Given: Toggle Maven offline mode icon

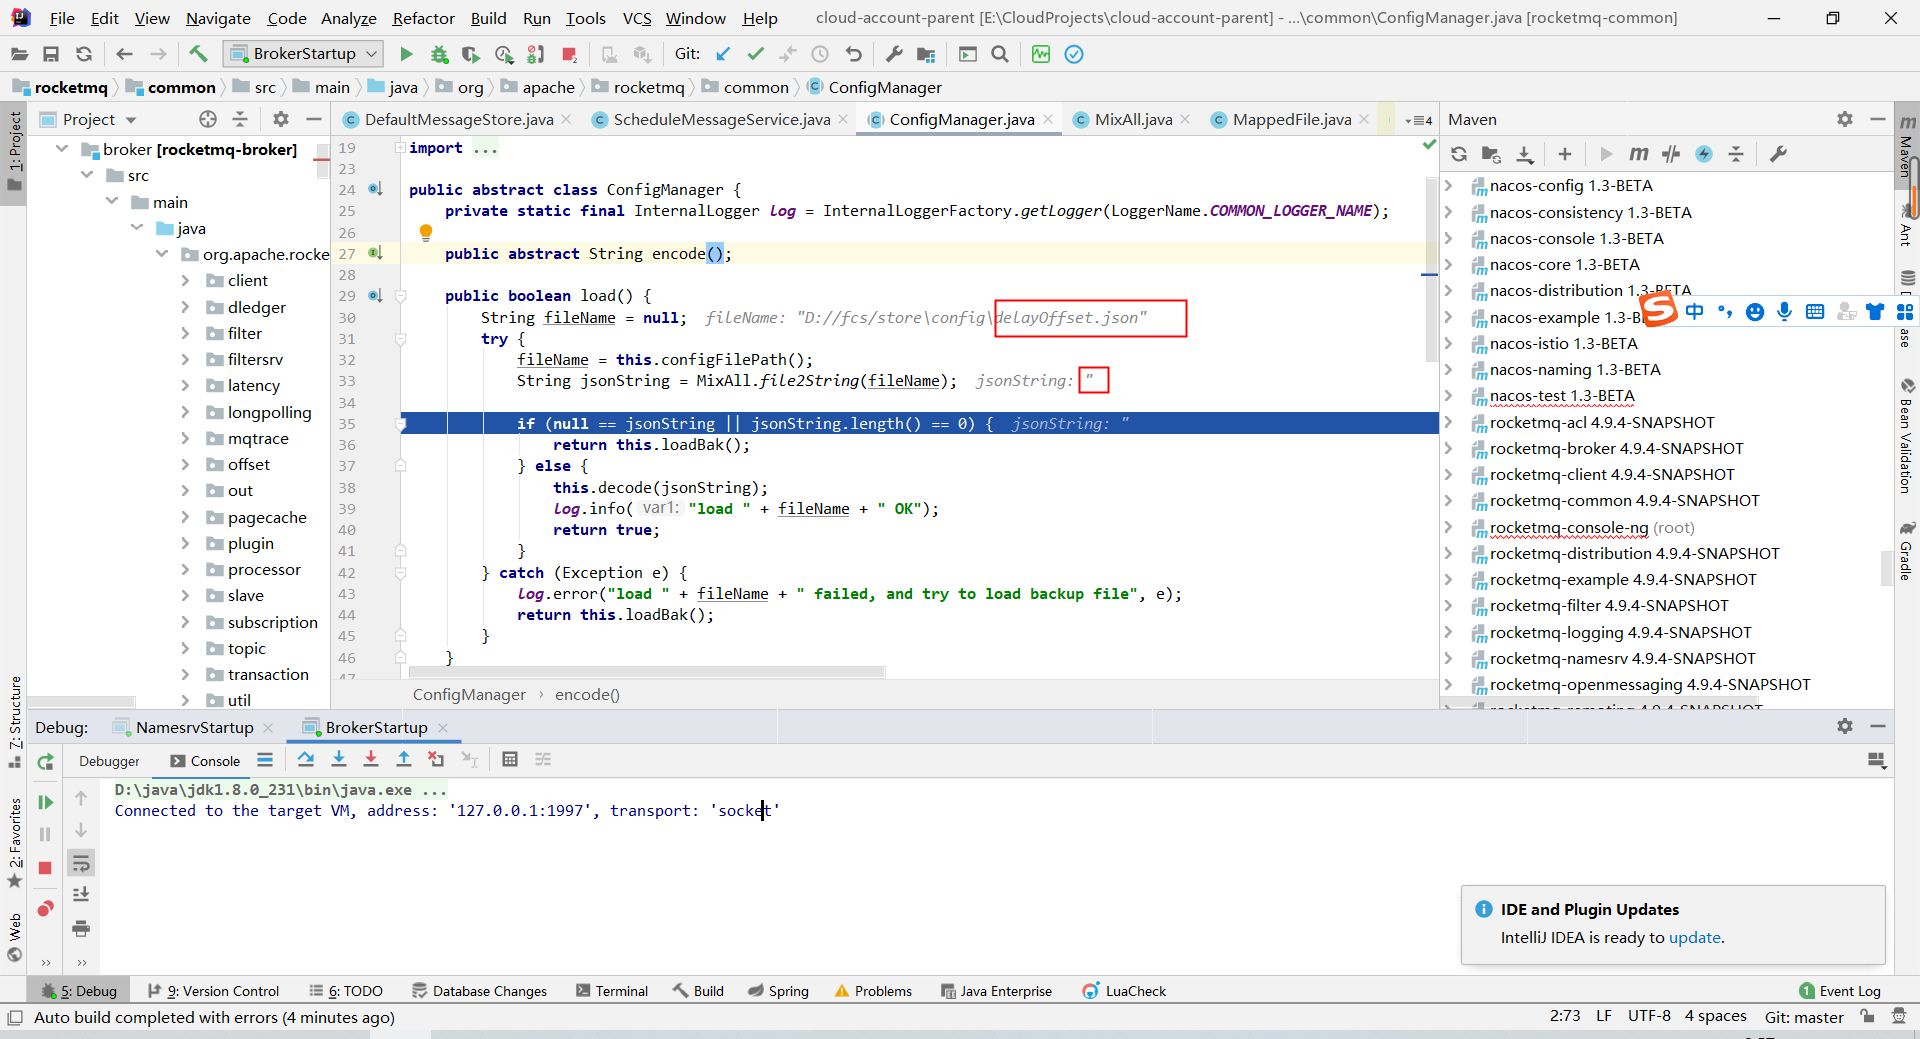Looking at the screenshot, I should point(1671,154).
